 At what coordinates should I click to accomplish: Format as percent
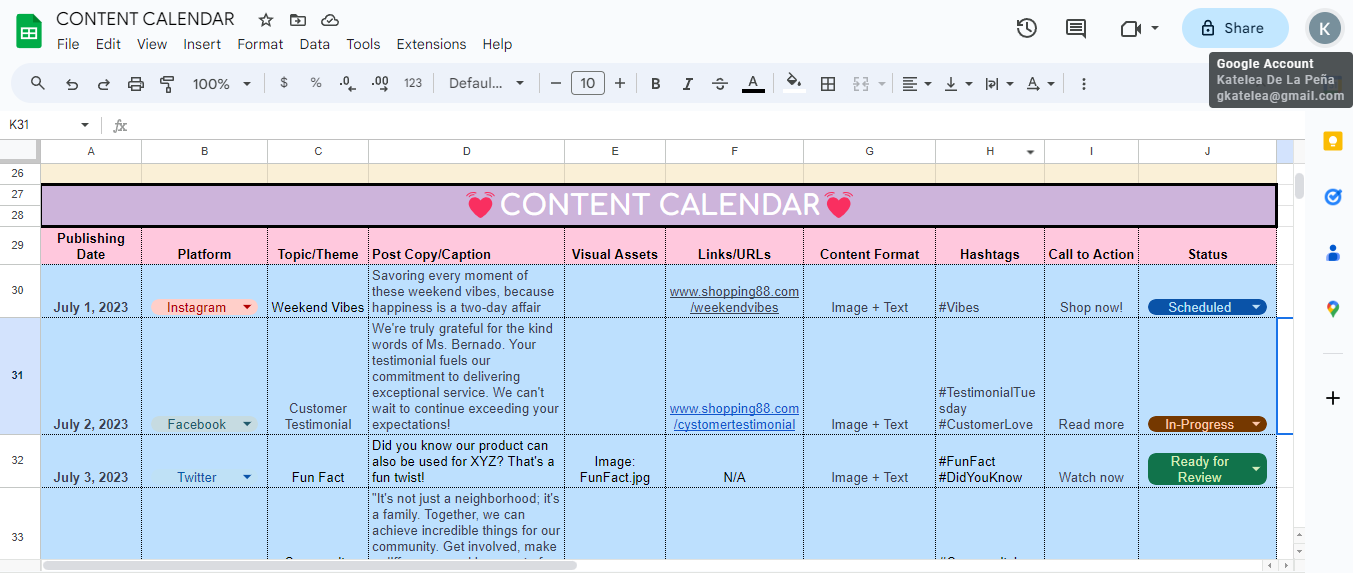316,83
